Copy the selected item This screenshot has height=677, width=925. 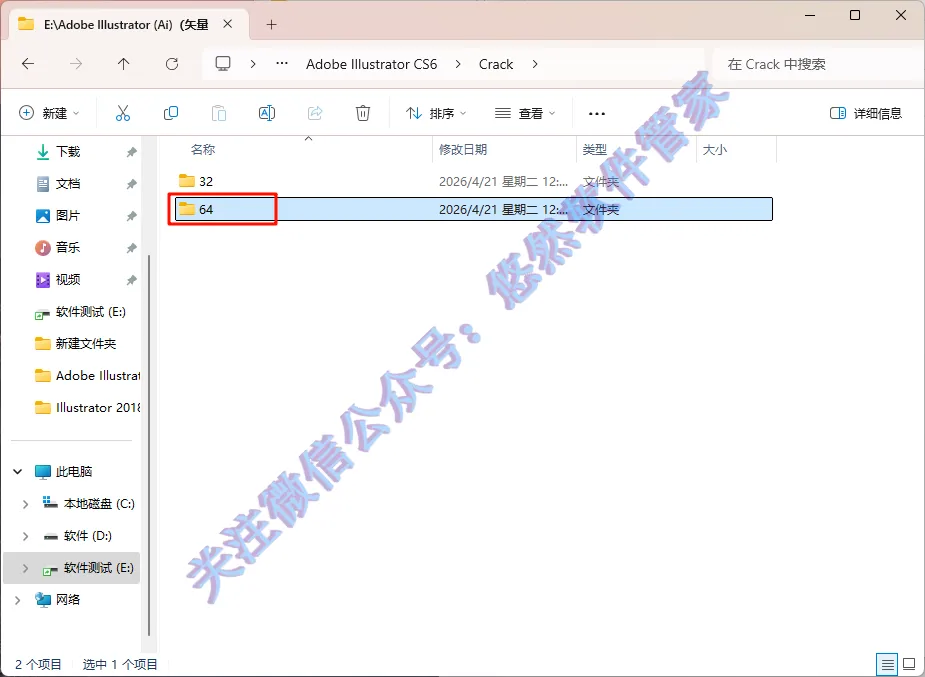click(170, 113)
